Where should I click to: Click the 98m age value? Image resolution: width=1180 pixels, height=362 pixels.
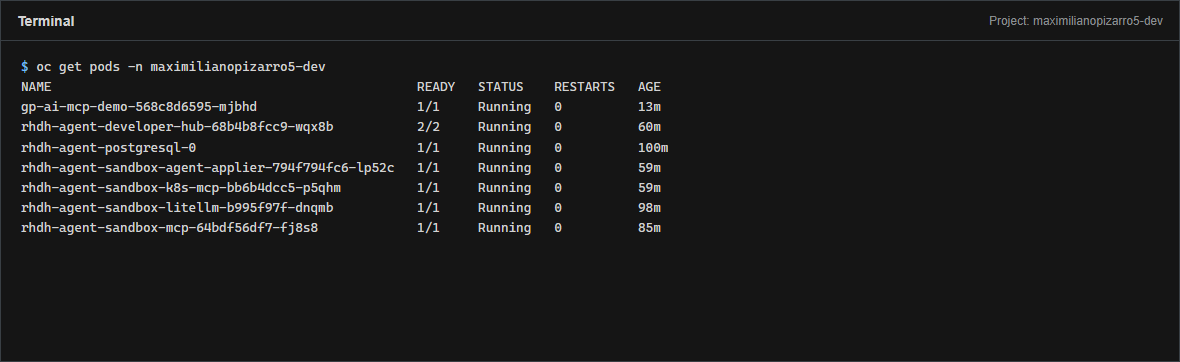pyautogui.click(x=649, y=207)
